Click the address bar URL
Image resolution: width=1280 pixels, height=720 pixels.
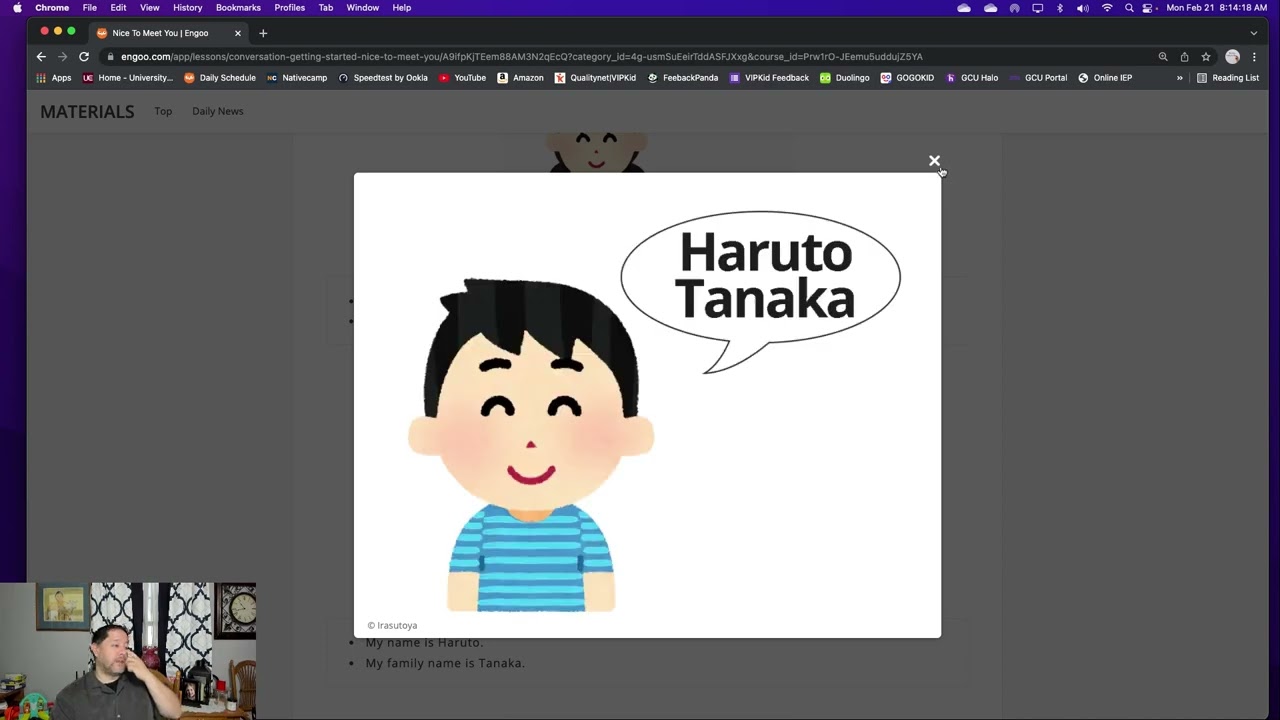click(521, 57)
